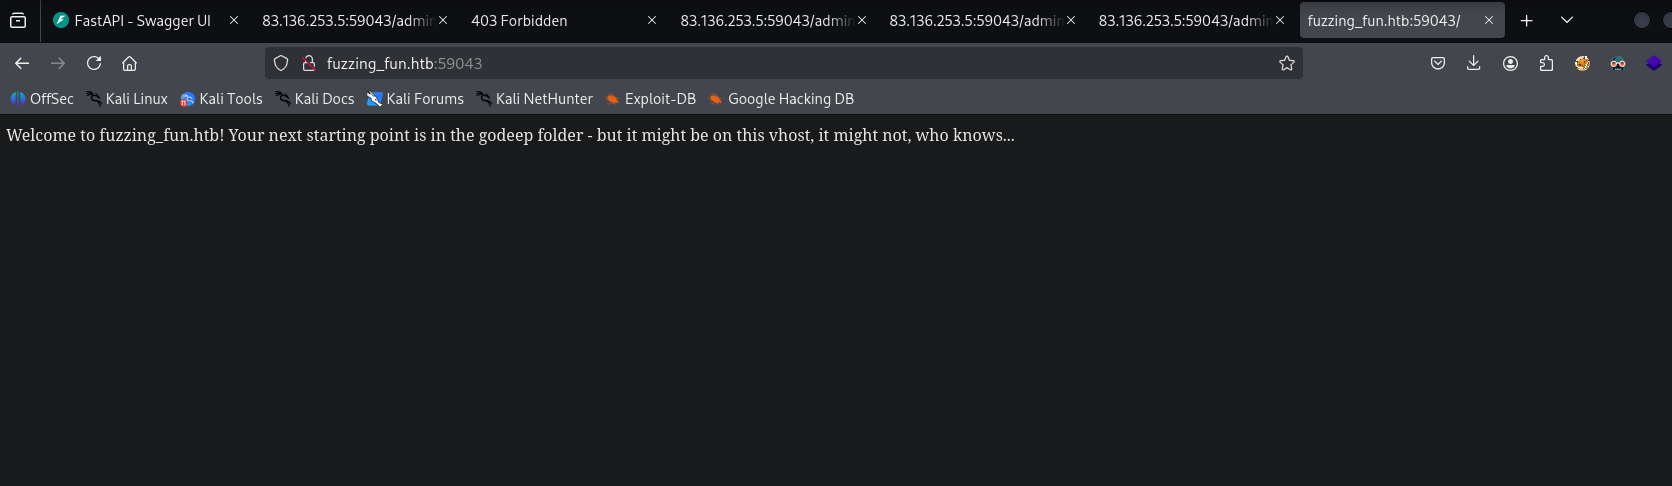
Task: Open the Extensions puzzle-piece menu
Action: [x=1546, y=63]
